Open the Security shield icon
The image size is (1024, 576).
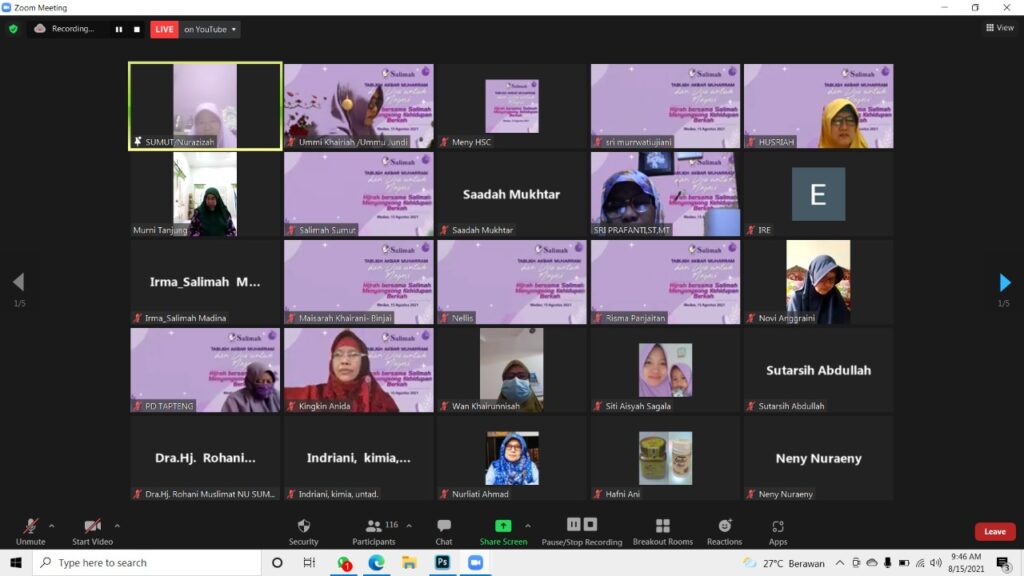coord(304,526)
